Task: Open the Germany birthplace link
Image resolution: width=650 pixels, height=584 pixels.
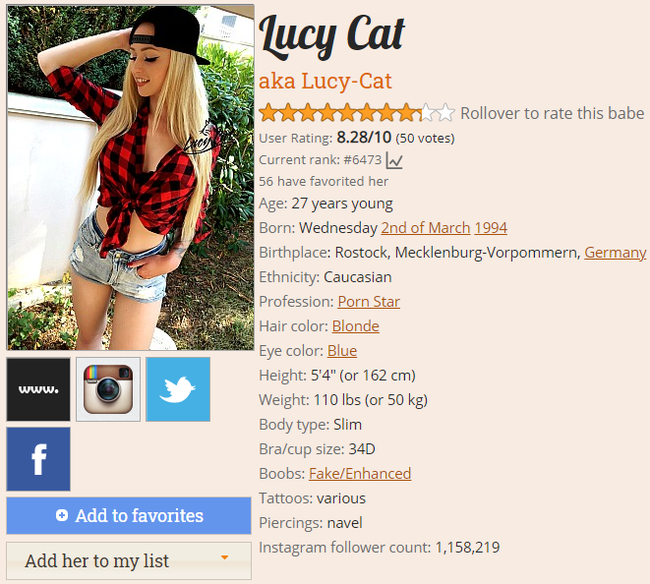Action: (615, 252)
